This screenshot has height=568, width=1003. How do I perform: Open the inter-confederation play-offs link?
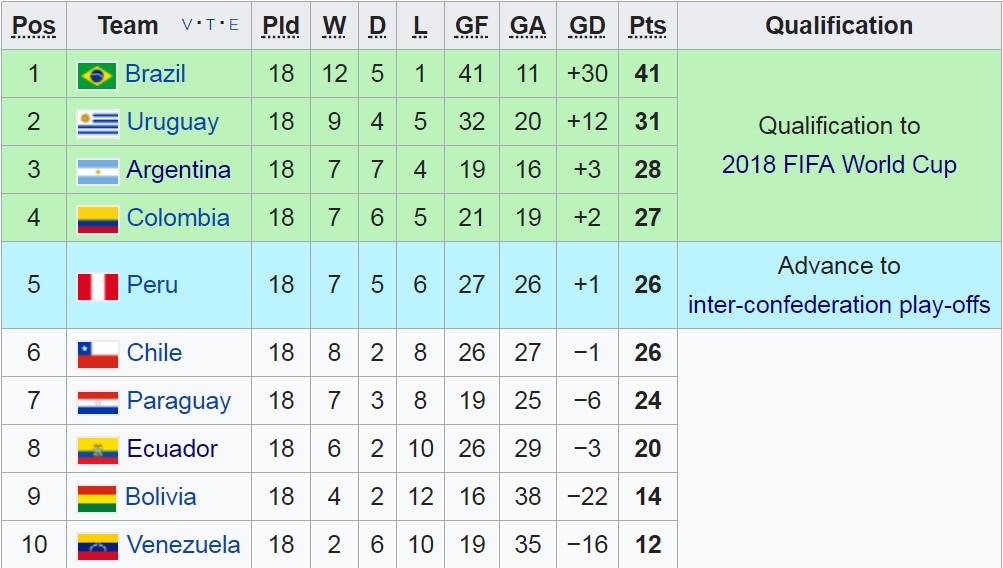pyautogui.click(x=839, y=305)
